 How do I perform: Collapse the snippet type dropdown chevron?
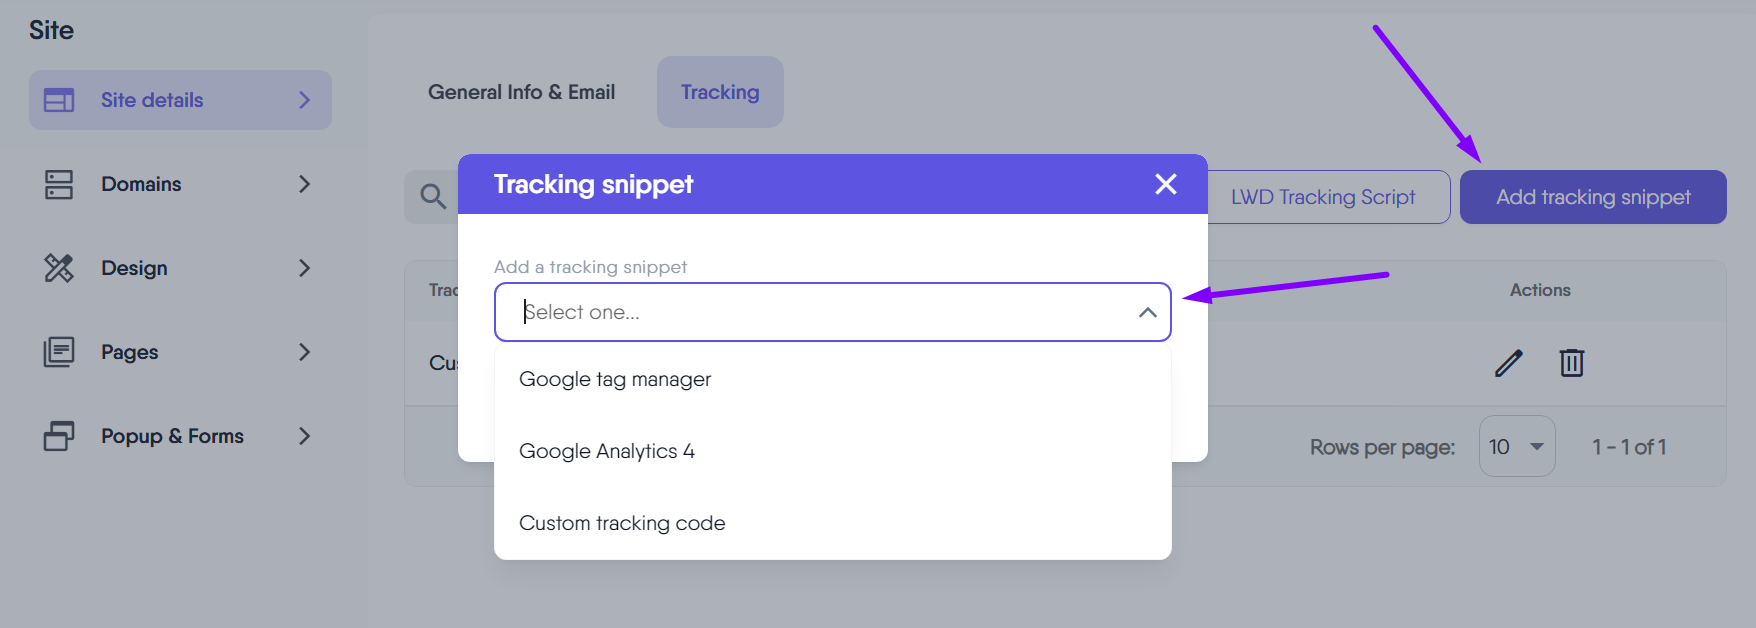(x=1147, y=313)
